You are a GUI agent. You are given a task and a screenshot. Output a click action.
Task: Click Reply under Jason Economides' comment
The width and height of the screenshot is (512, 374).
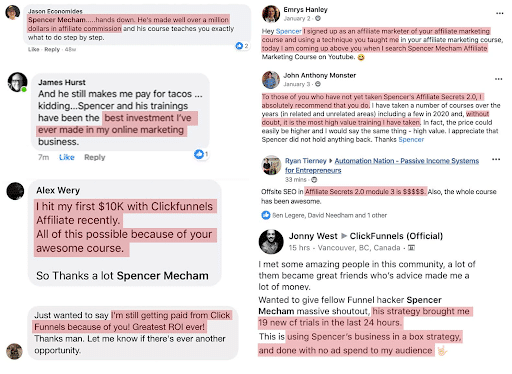(52, 49)
